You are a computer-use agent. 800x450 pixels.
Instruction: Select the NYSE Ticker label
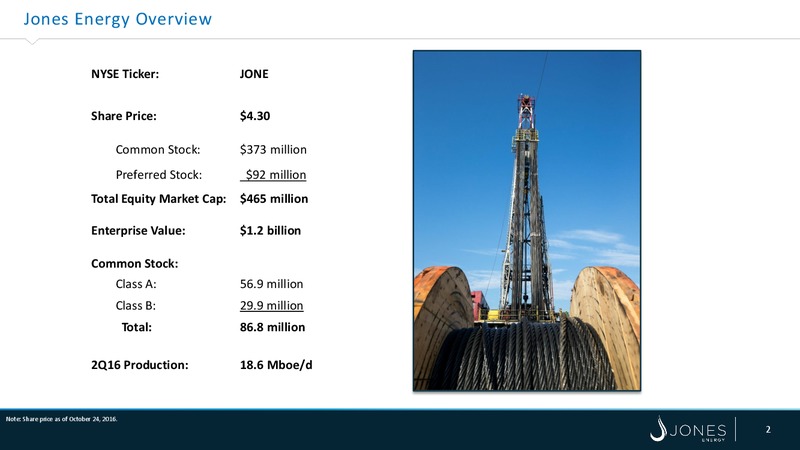tap(125, 74)
